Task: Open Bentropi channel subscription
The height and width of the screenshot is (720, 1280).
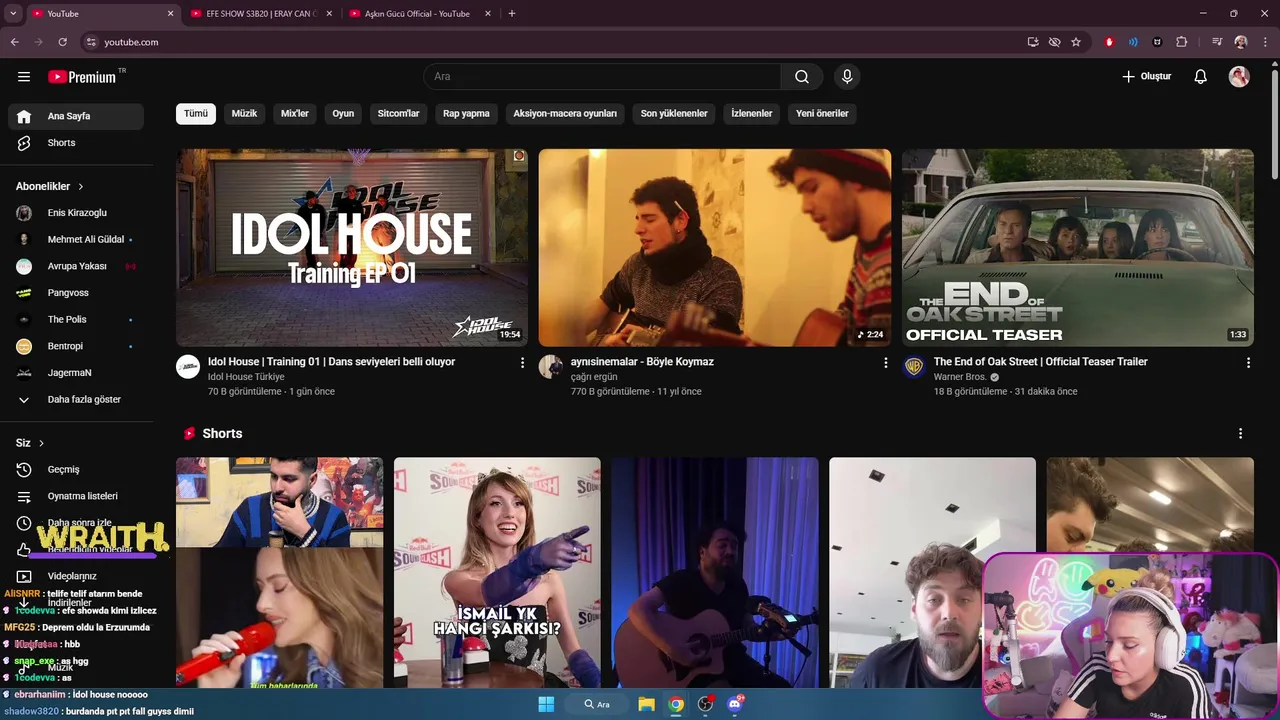Action: click(76, 346)
